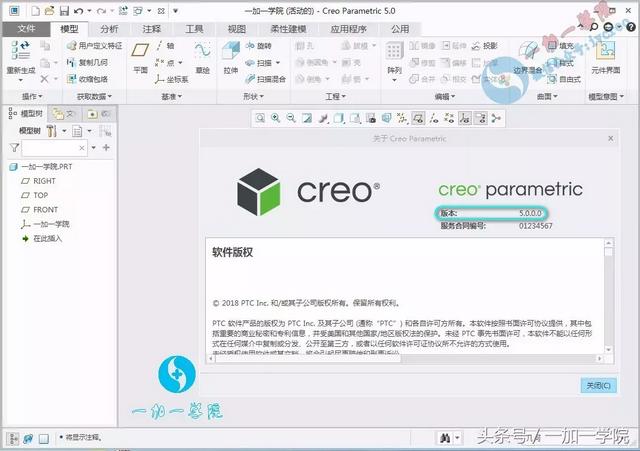Viewport: 640px width, 451px height.
Task: Select FRONT plane in model tree
Action: tap(40, 209)
